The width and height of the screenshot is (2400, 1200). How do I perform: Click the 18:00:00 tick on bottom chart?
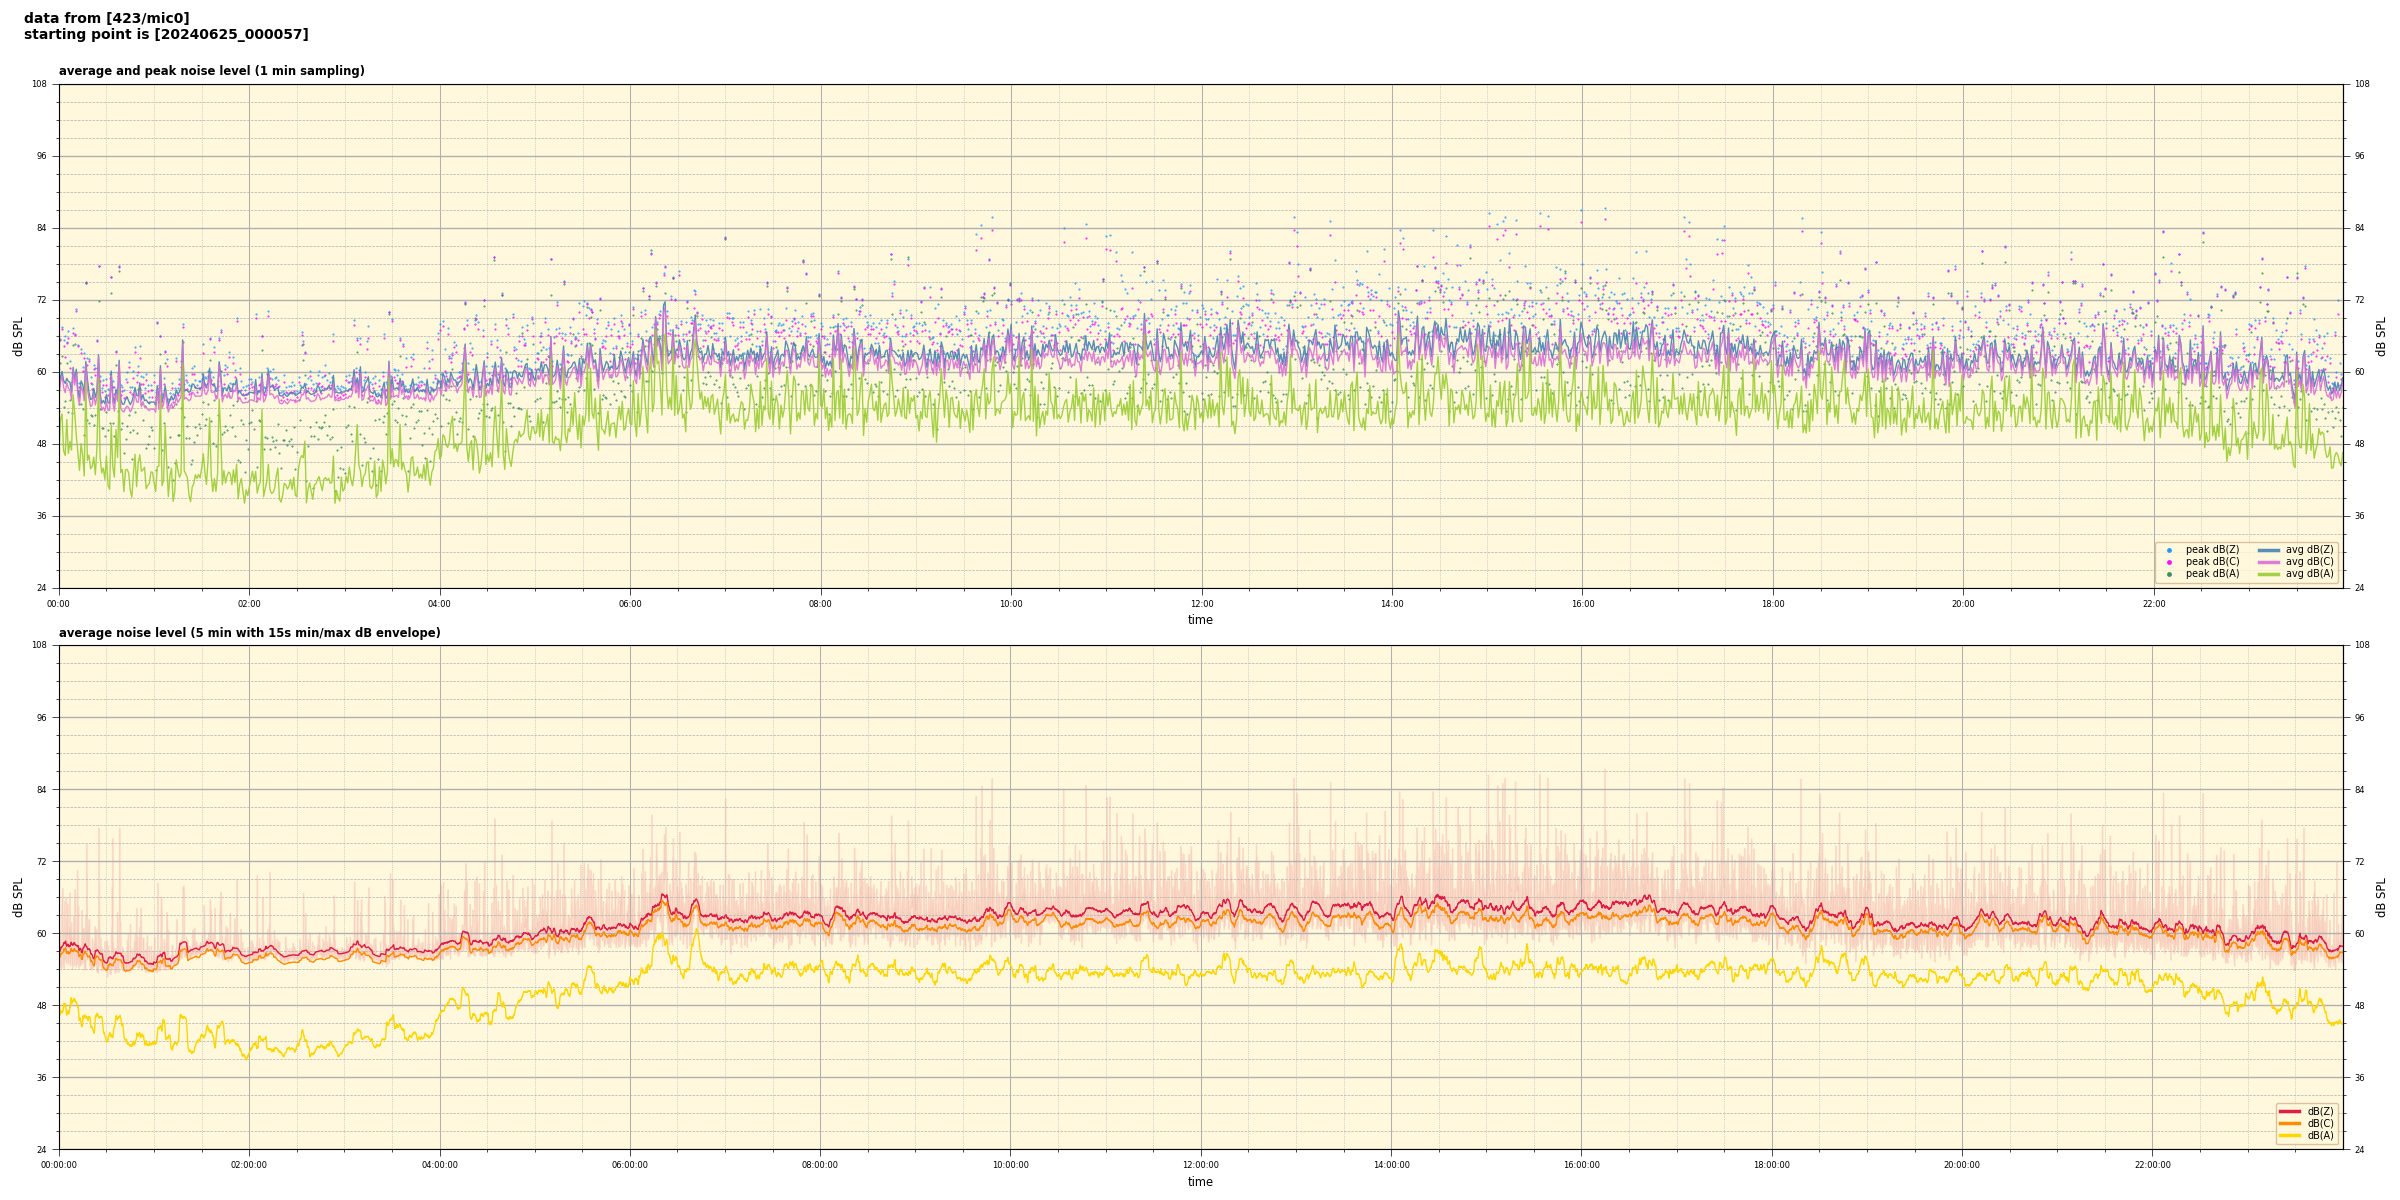click(1772, 1165)
